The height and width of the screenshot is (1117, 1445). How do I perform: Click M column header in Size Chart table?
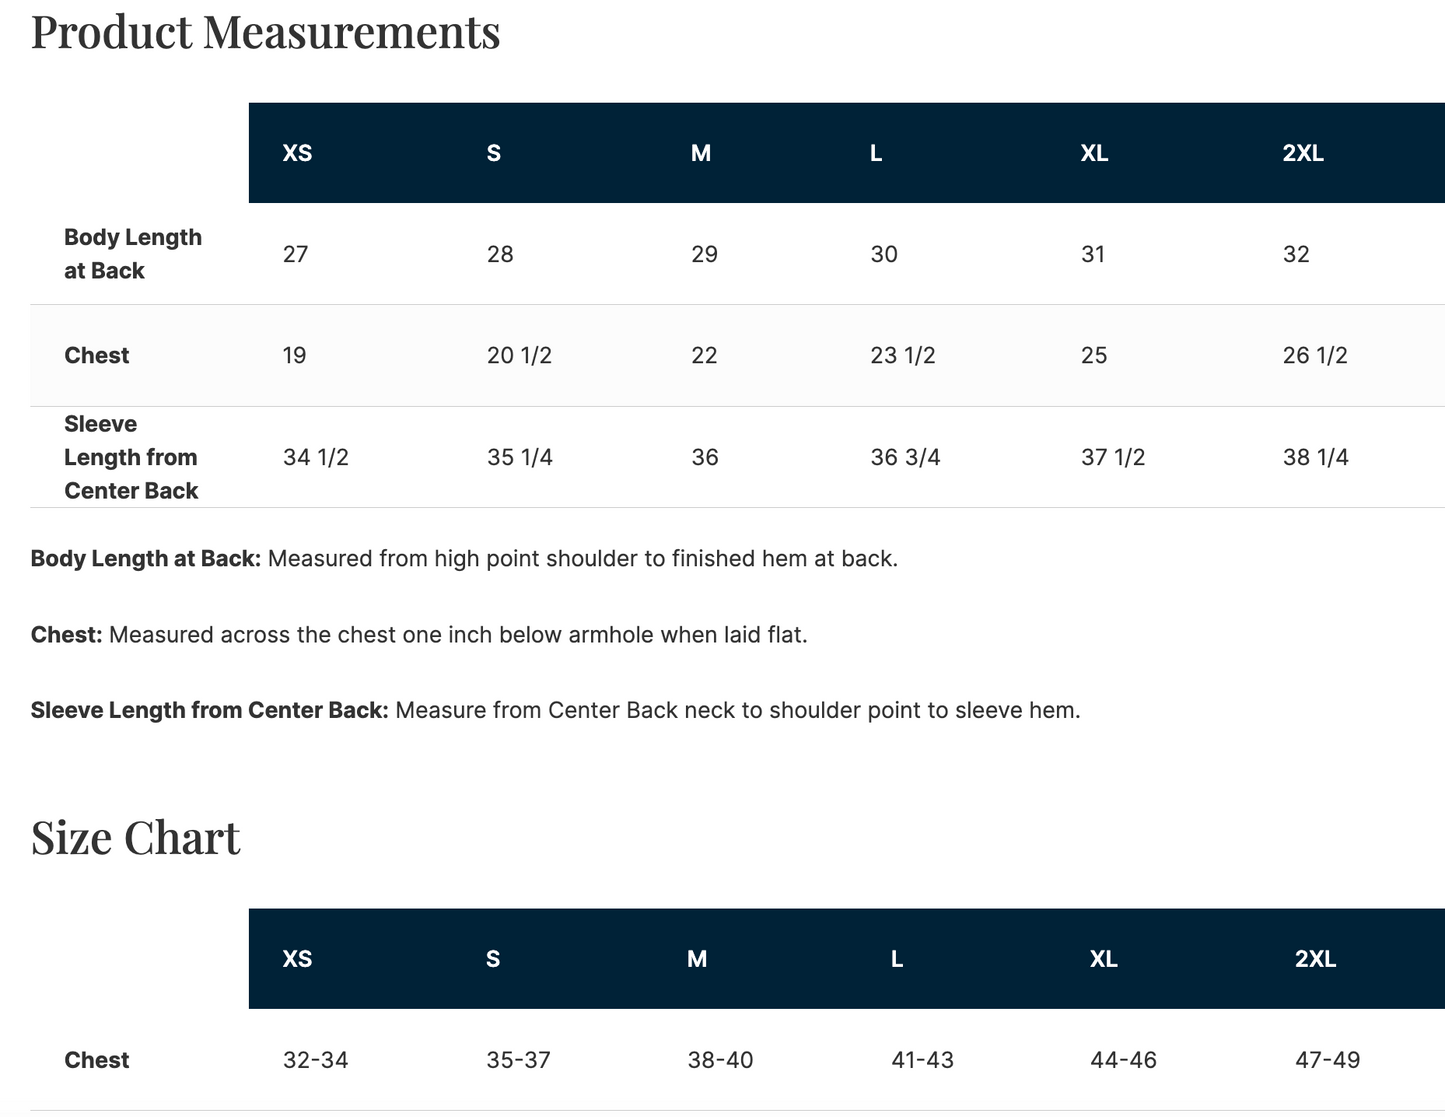tap(697, 959)
